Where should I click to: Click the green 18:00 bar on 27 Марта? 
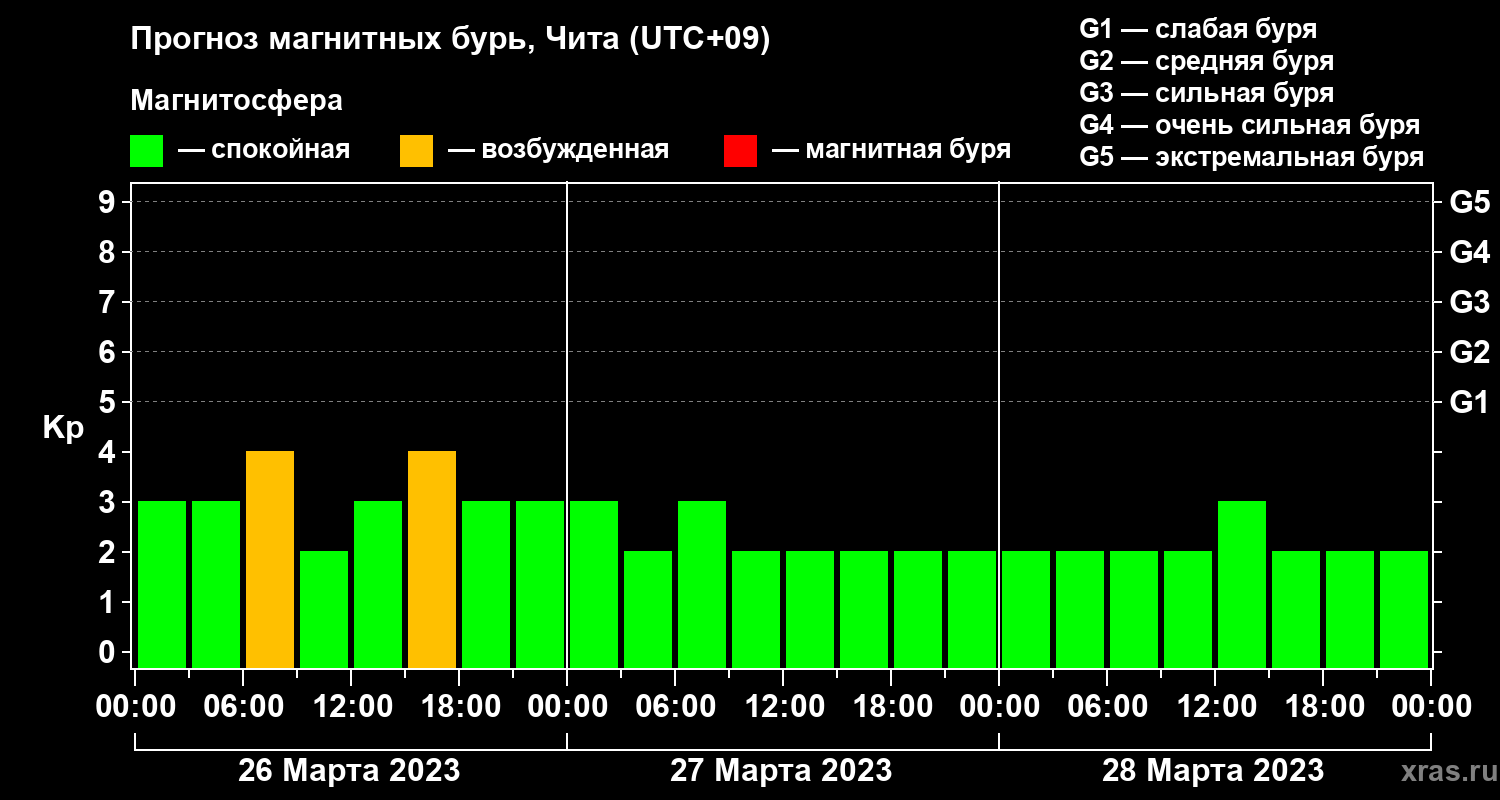click(918, 609)
